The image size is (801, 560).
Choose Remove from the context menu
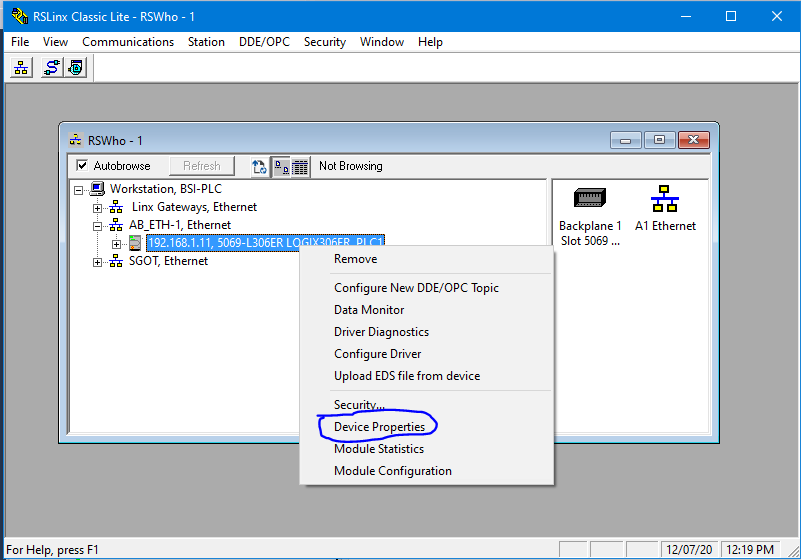click(427, 259)
